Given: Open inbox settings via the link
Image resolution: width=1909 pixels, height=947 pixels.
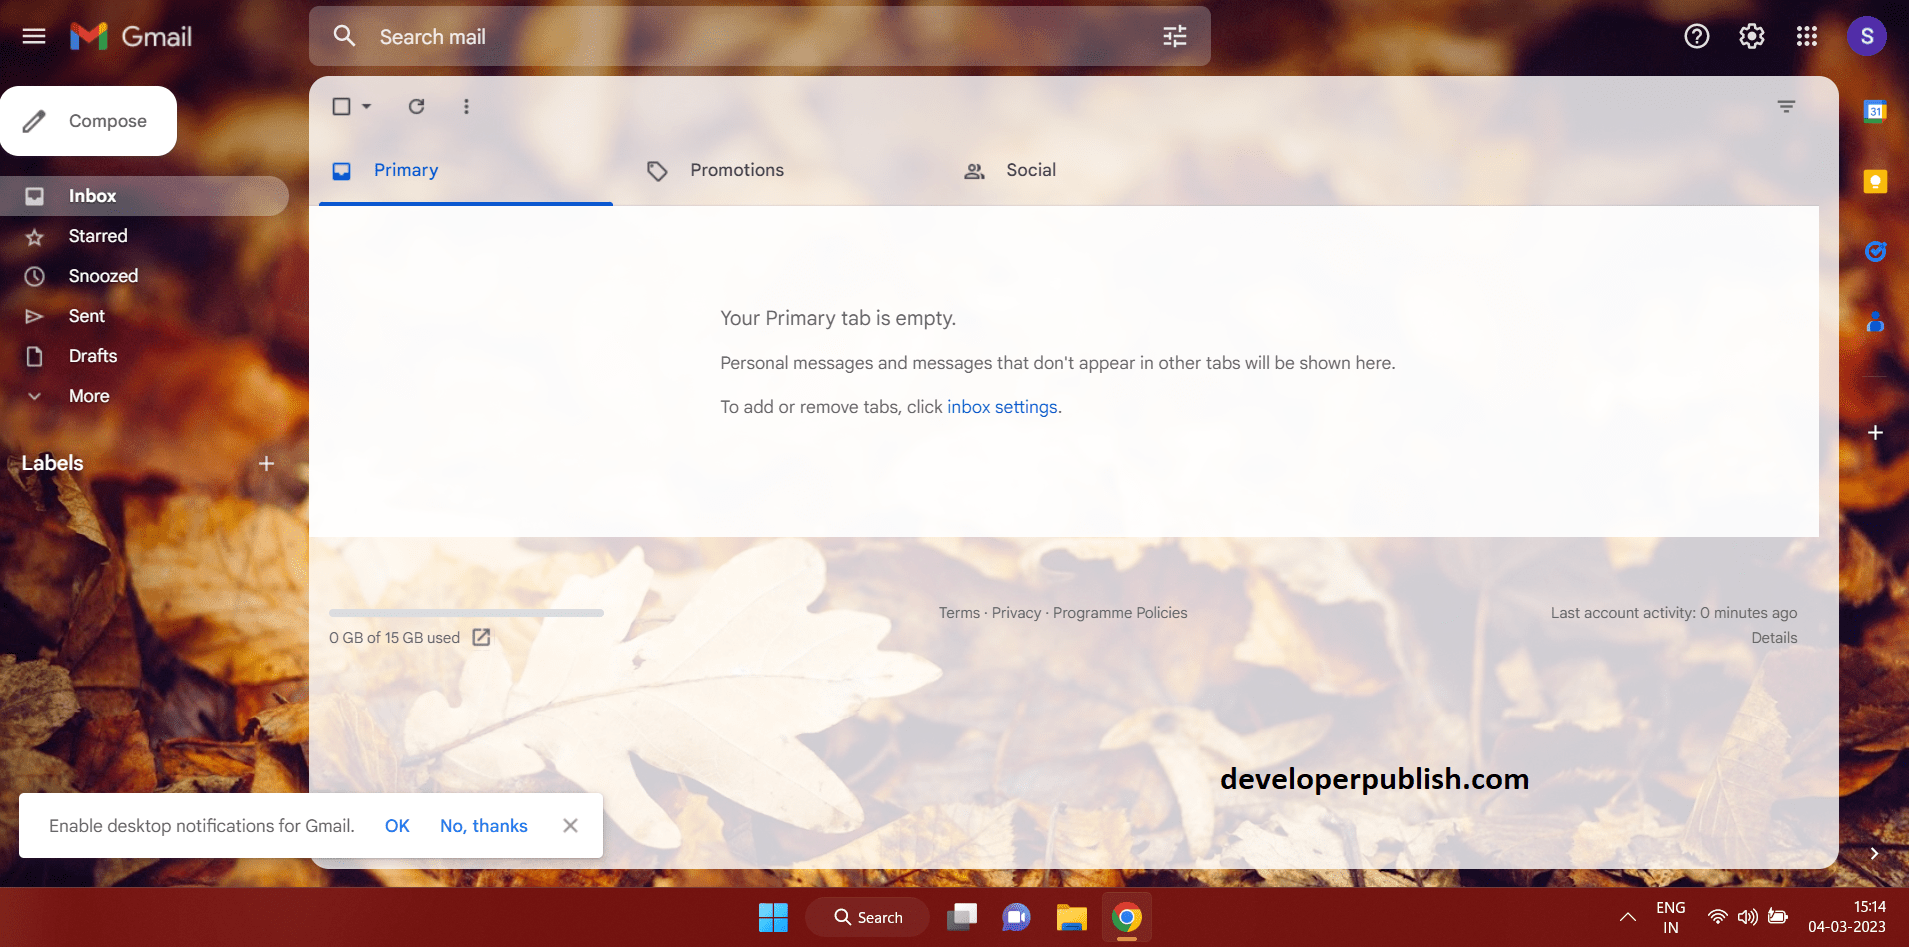Looking at the screenshot, I should click(1002, 407).
